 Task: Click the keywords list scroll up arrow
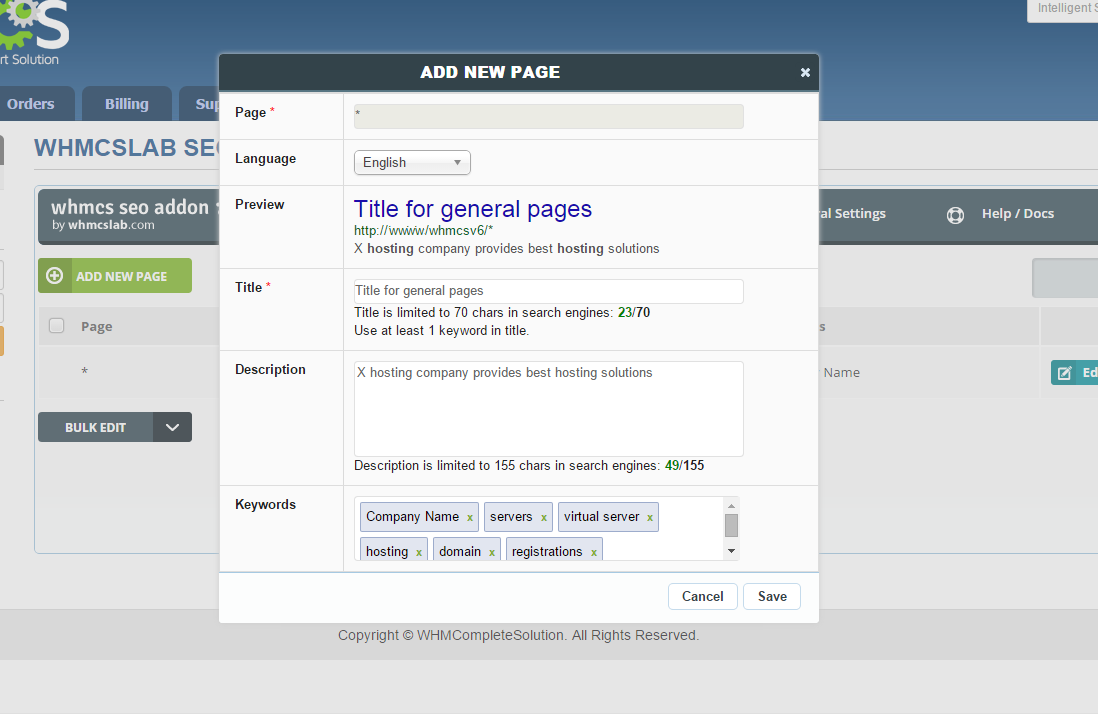pyautogui.click(x=731, y=505)
